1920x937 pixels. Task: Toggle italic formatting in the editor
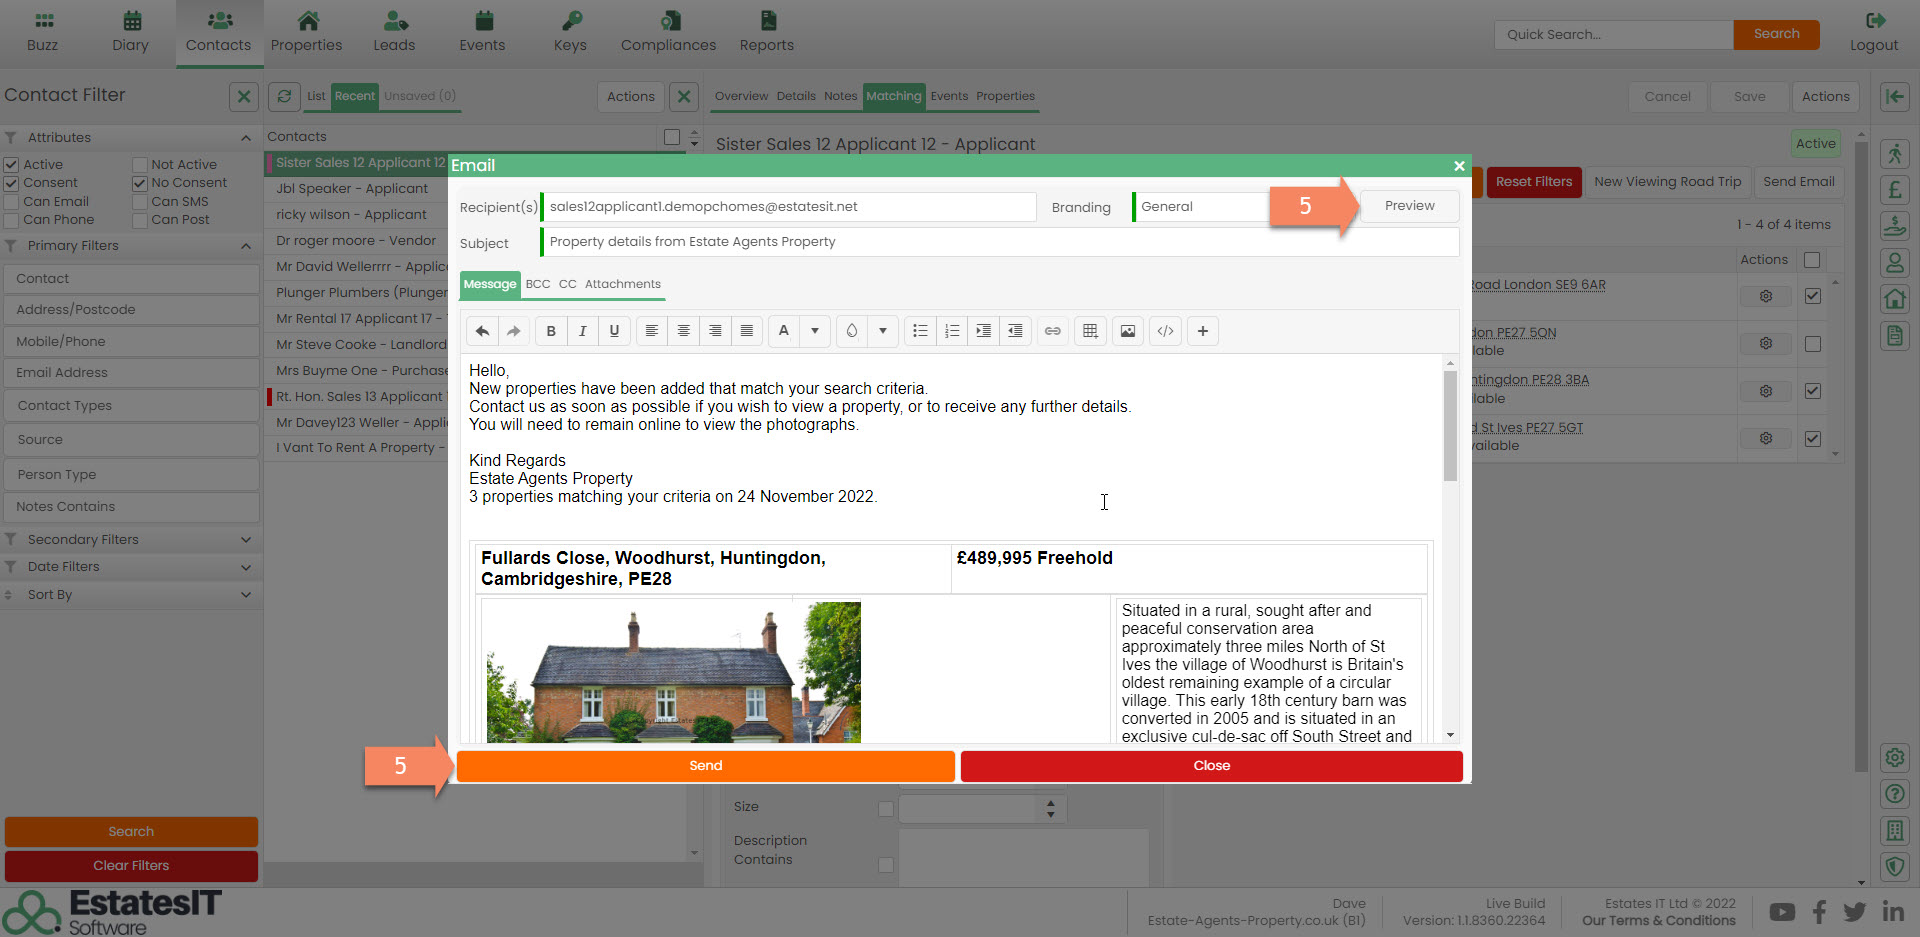pyautogui.click(x=582, y=331)
